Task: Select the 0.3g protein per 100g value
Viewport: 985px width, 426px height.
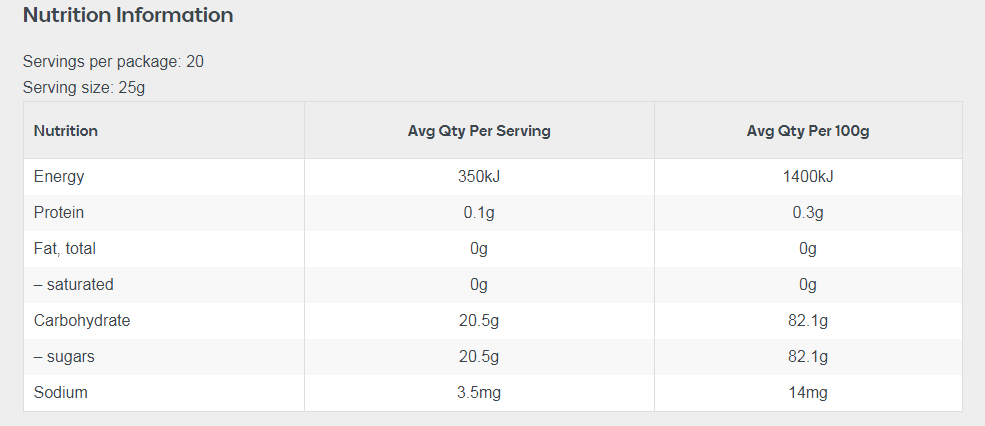Action: pyautogui.click(x=808, y=213)
